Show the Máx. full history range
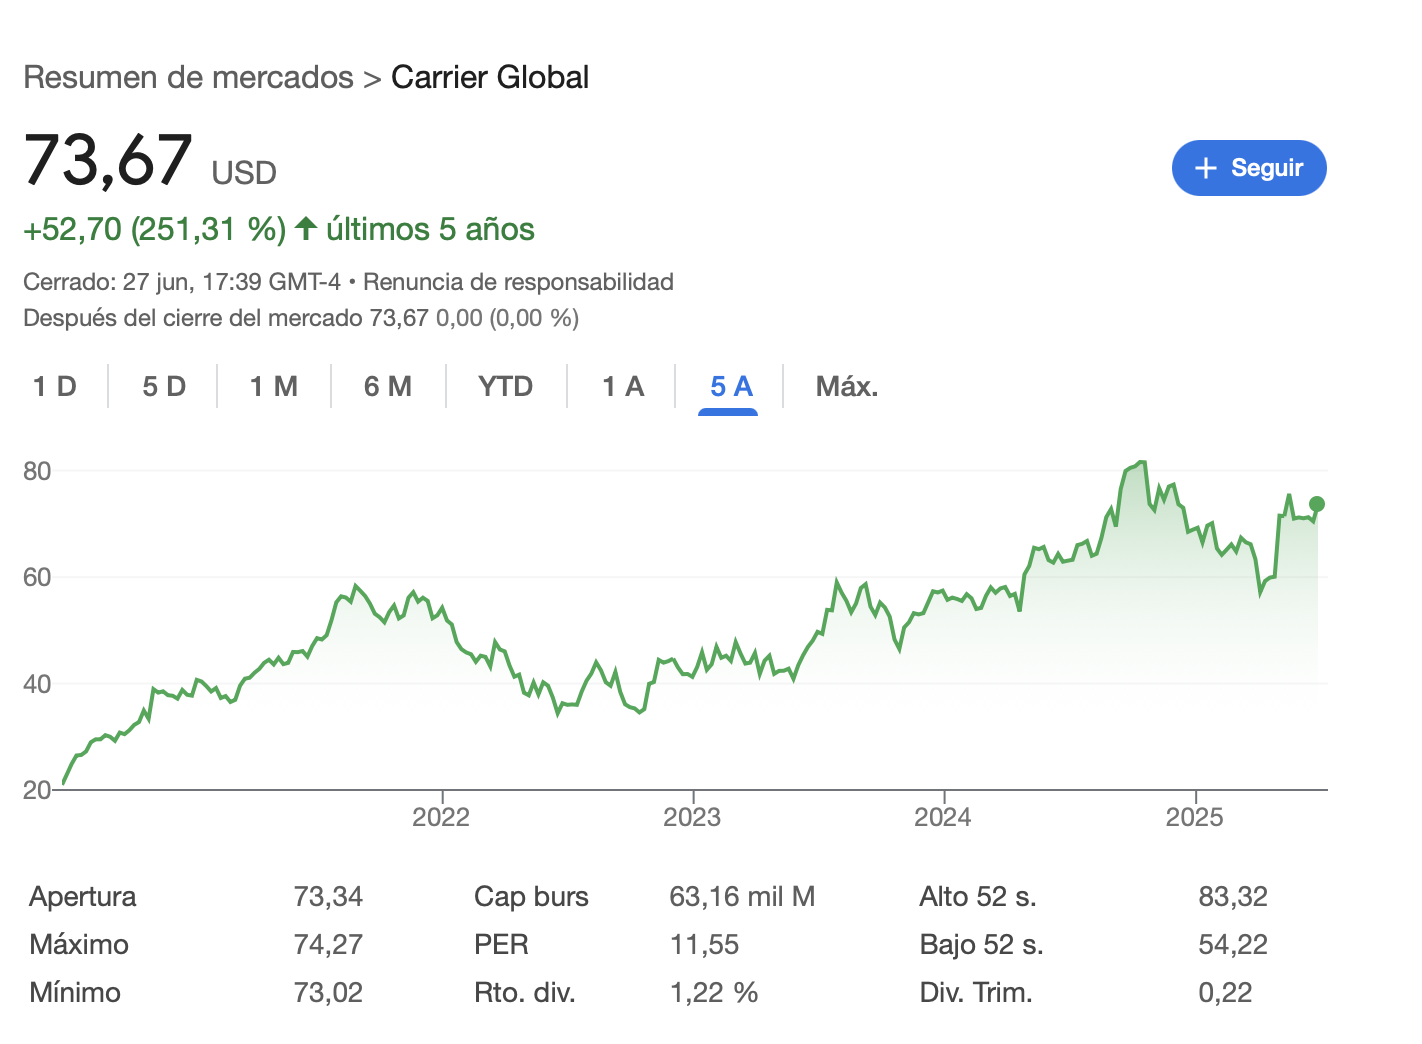The width and height of the screenshot is (1422, 1044). coord(846,386)
